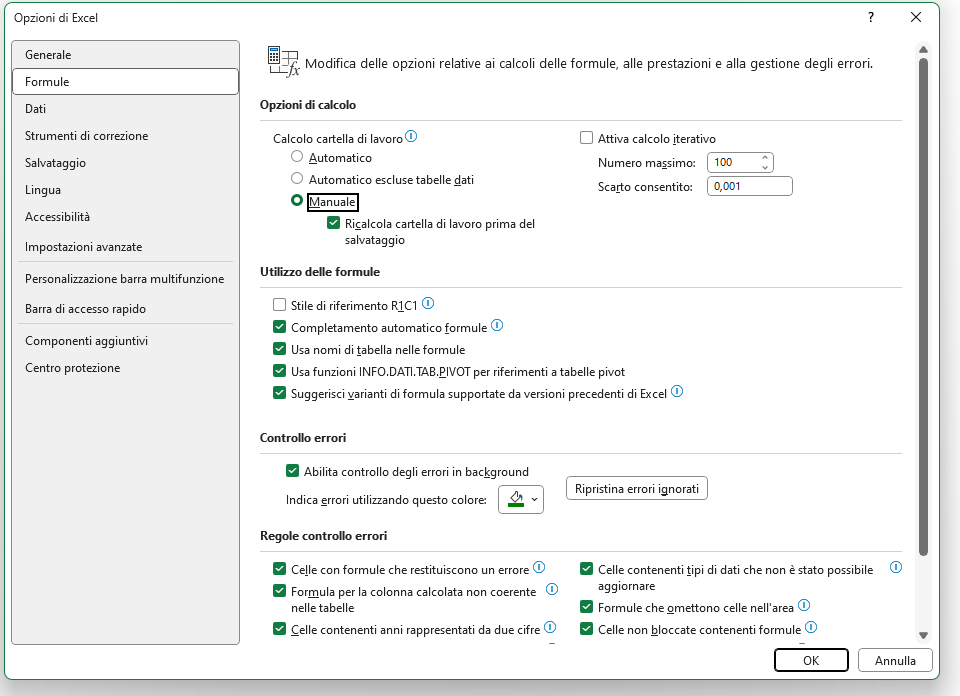Open the Formule options category
The image size is (960, 696).
(126, 81)
